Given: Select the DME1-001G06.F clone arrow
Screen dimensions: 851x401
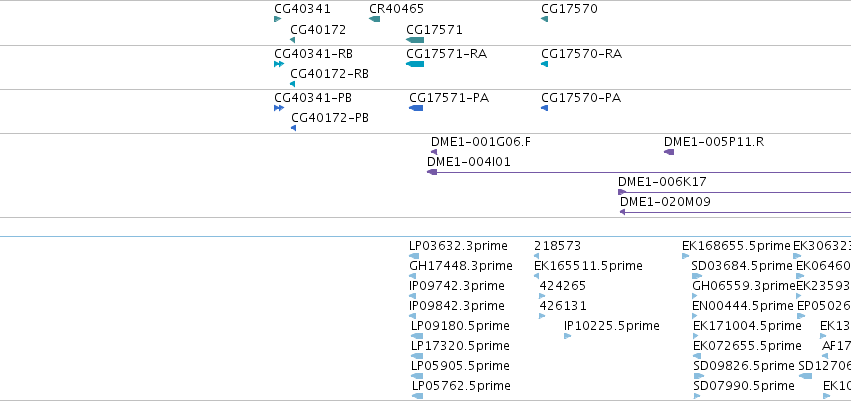Looking at the screenshot, I should pos(434,152).
